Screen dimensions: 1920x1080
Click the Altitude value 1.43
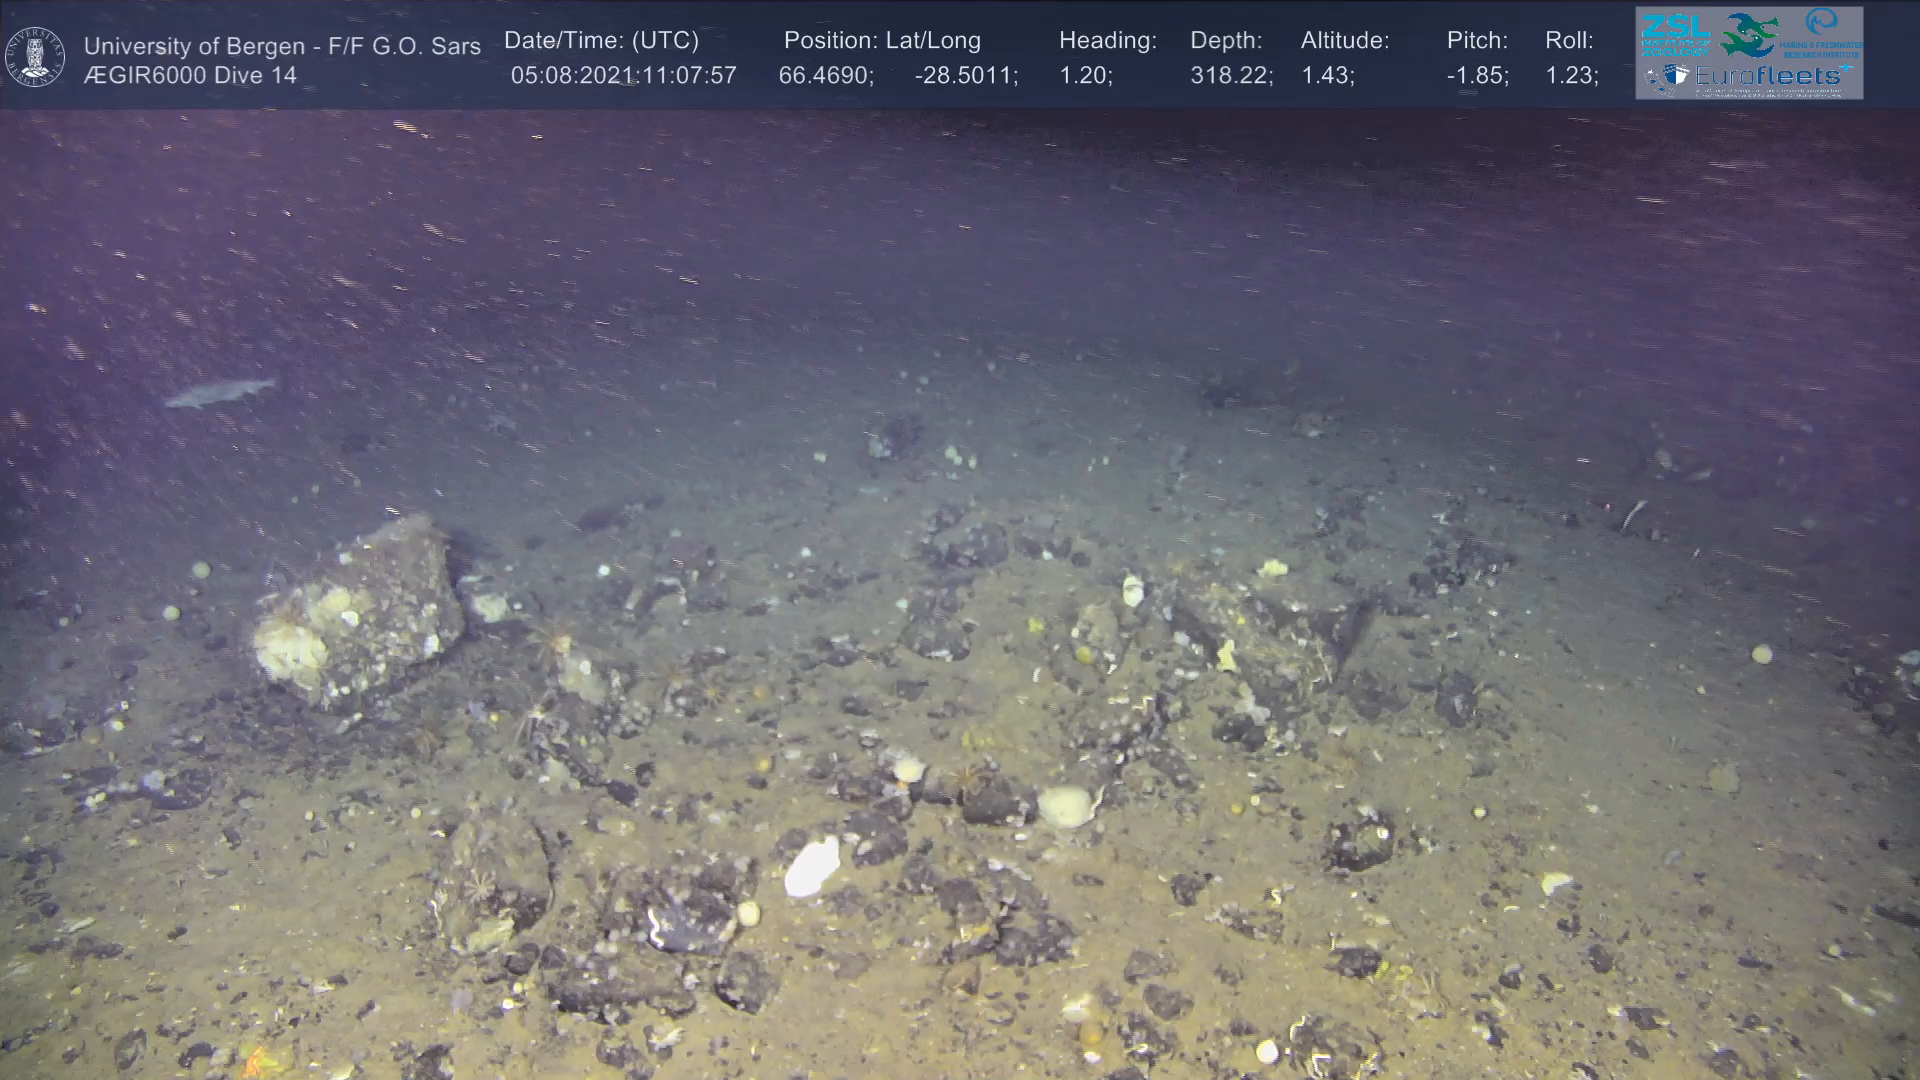(x=1327, y=76)
